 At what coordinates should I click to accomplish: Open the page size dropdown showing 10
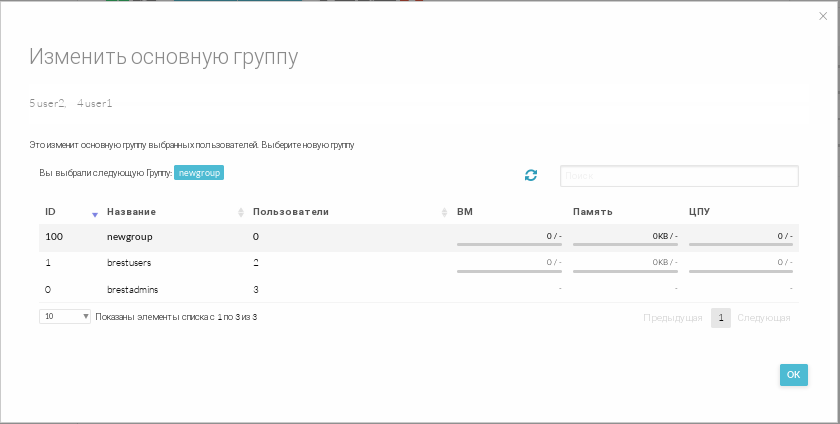pyautogui.click(x=65, y=316)
